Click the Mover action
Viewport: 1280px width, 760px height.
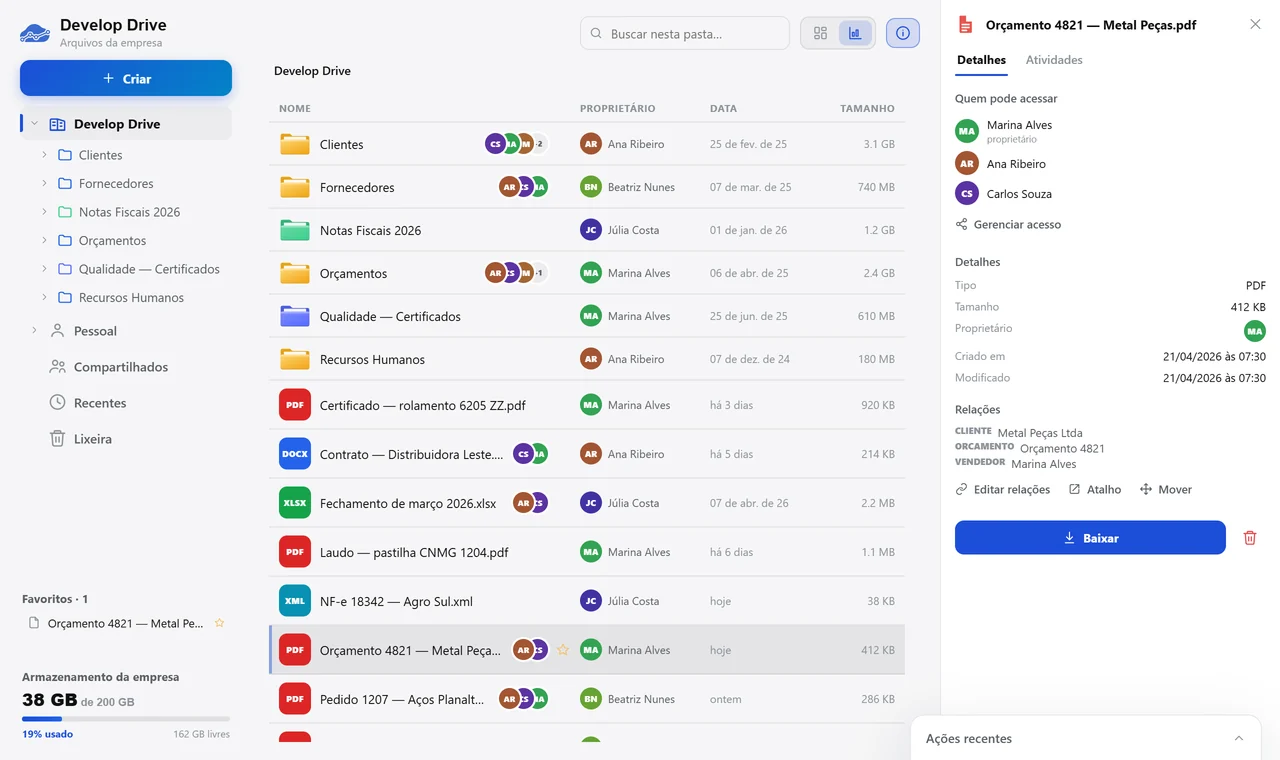tap(1166, 489)
